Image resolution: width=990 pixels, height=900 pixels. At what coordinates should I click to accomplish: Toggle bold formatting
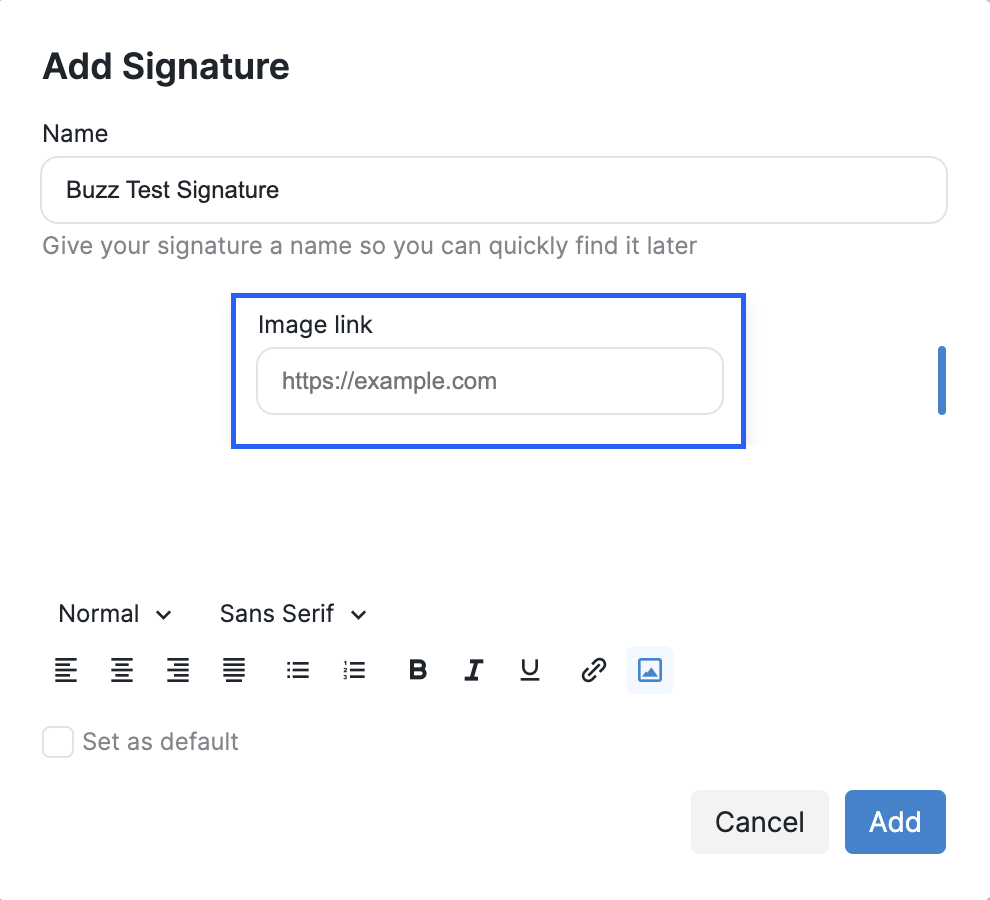[418, 670]
